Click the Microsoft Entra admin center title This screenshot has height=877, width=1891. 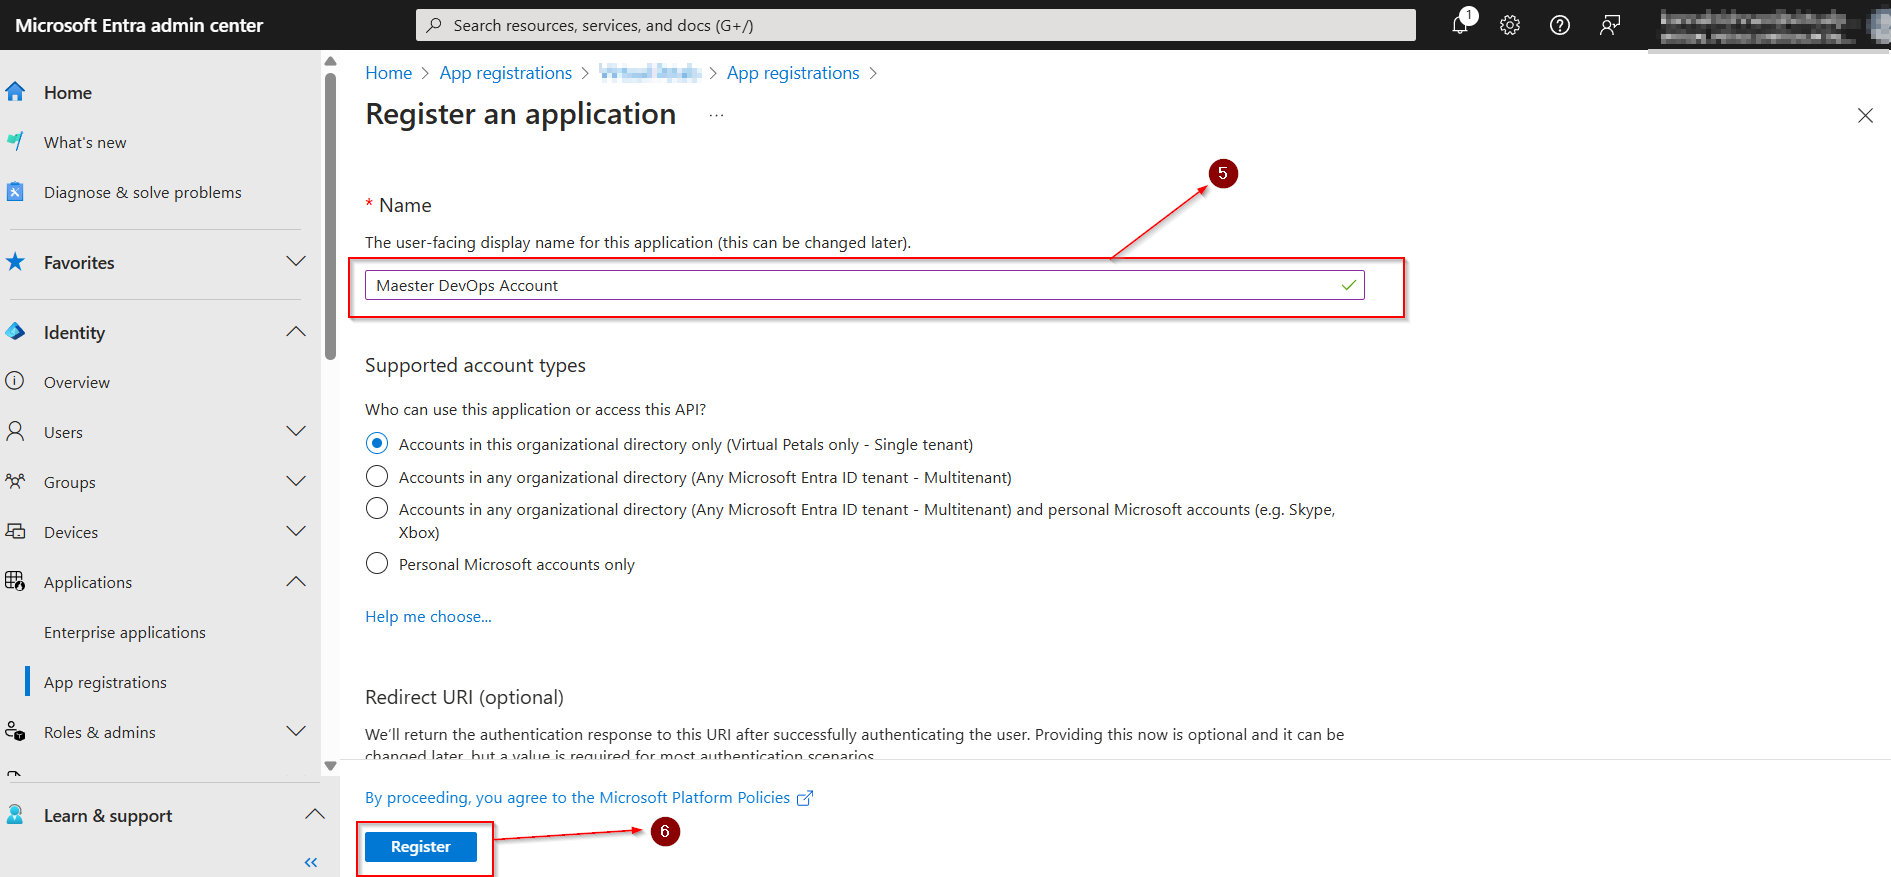click(x=139, y=25)
